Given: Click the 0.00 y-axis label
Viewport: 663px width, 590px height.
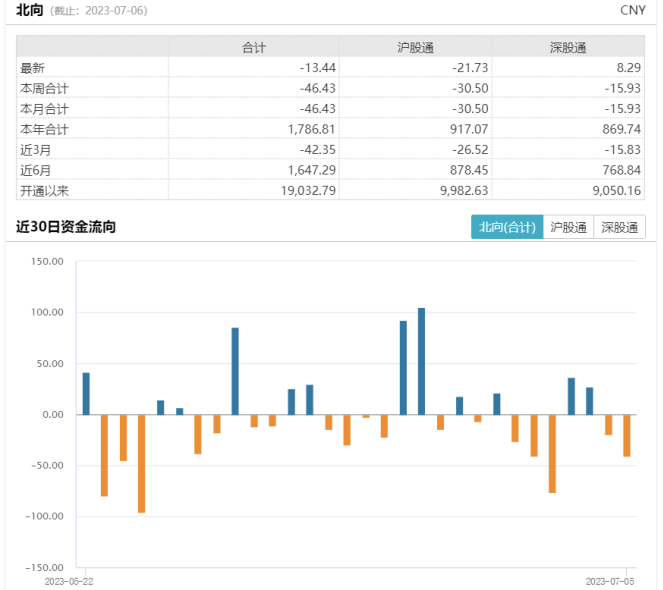Looking at the screenshot, I should coord(53,415).
